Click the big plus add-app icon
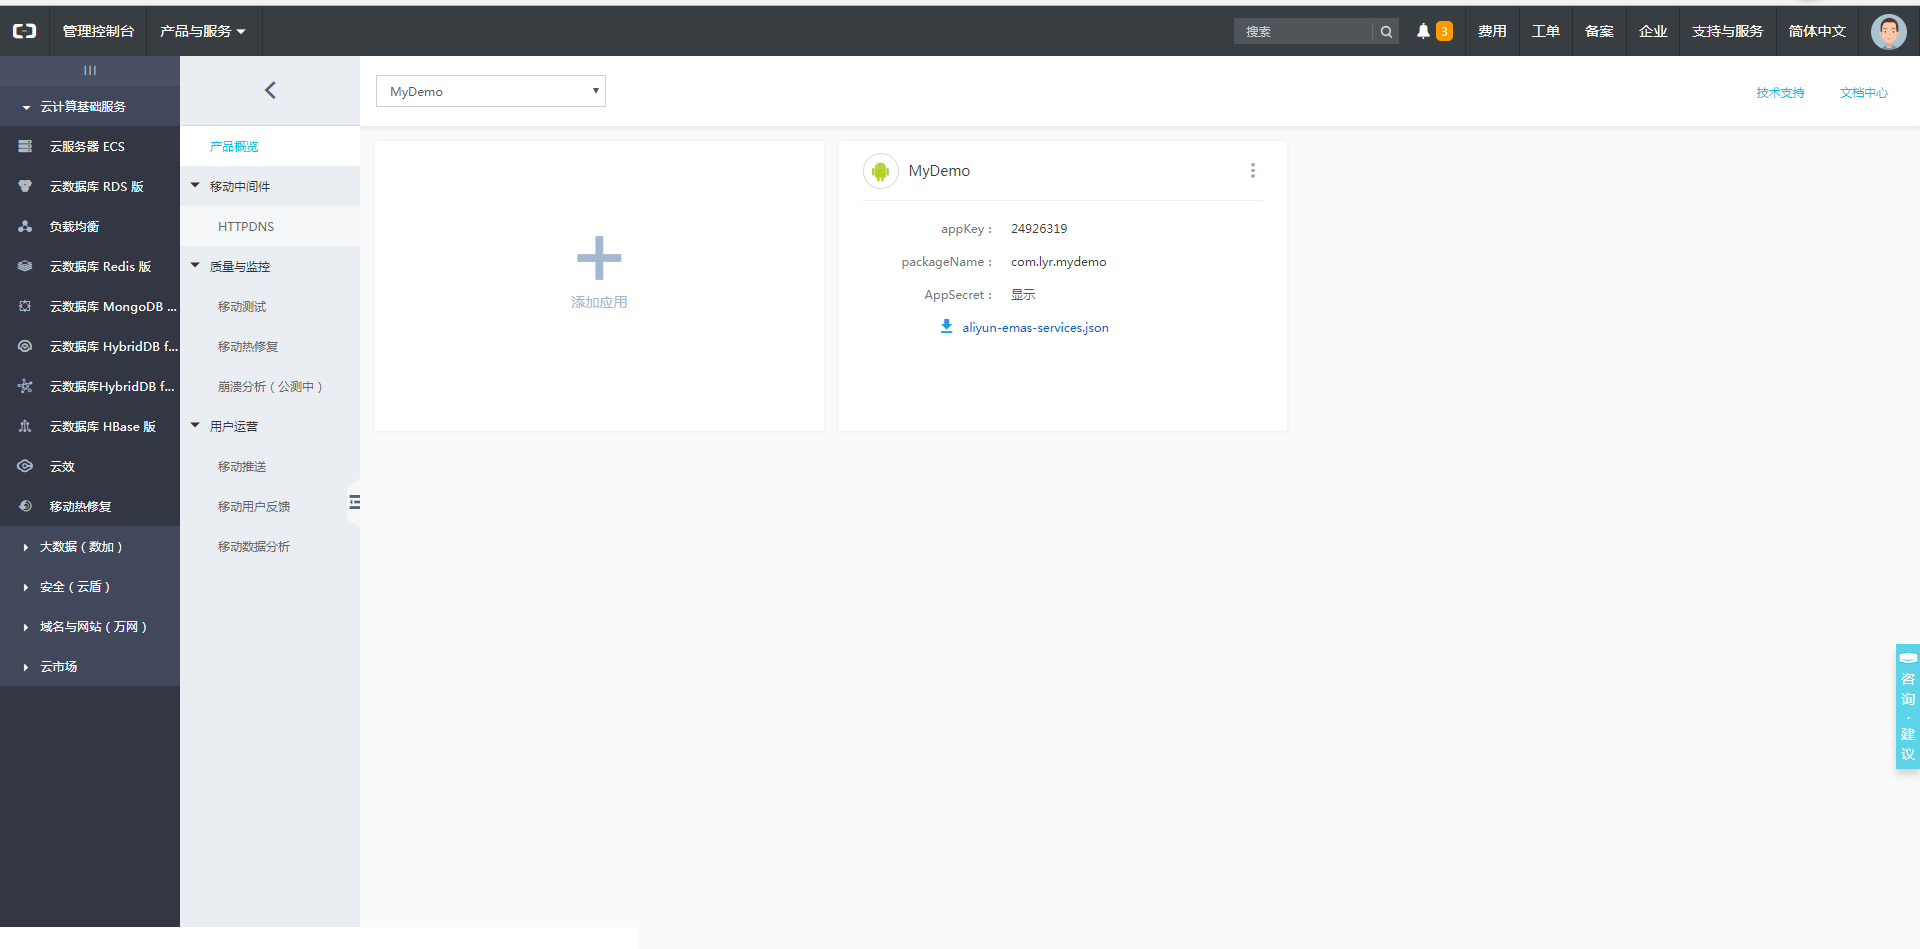The height and width of the screenshot is (949, 1920). click(599, 258)
